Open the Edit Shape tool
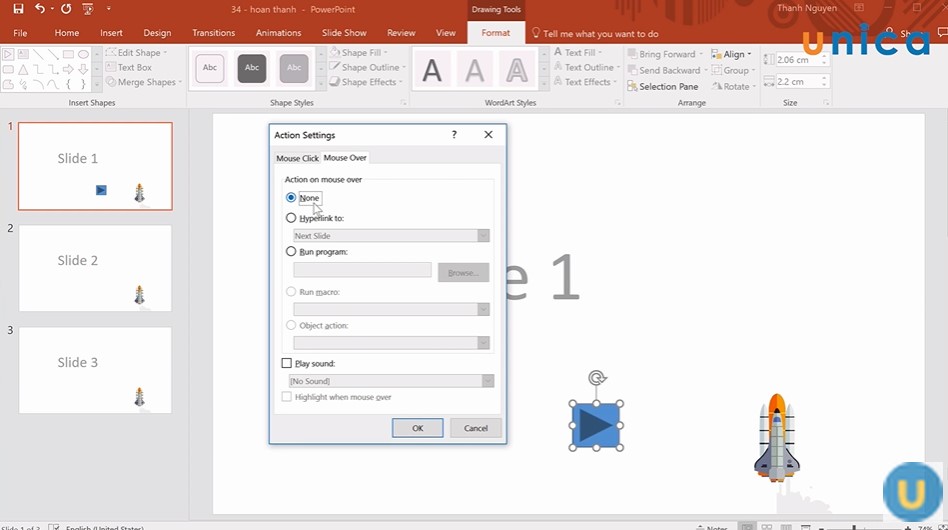 point(137,53)
